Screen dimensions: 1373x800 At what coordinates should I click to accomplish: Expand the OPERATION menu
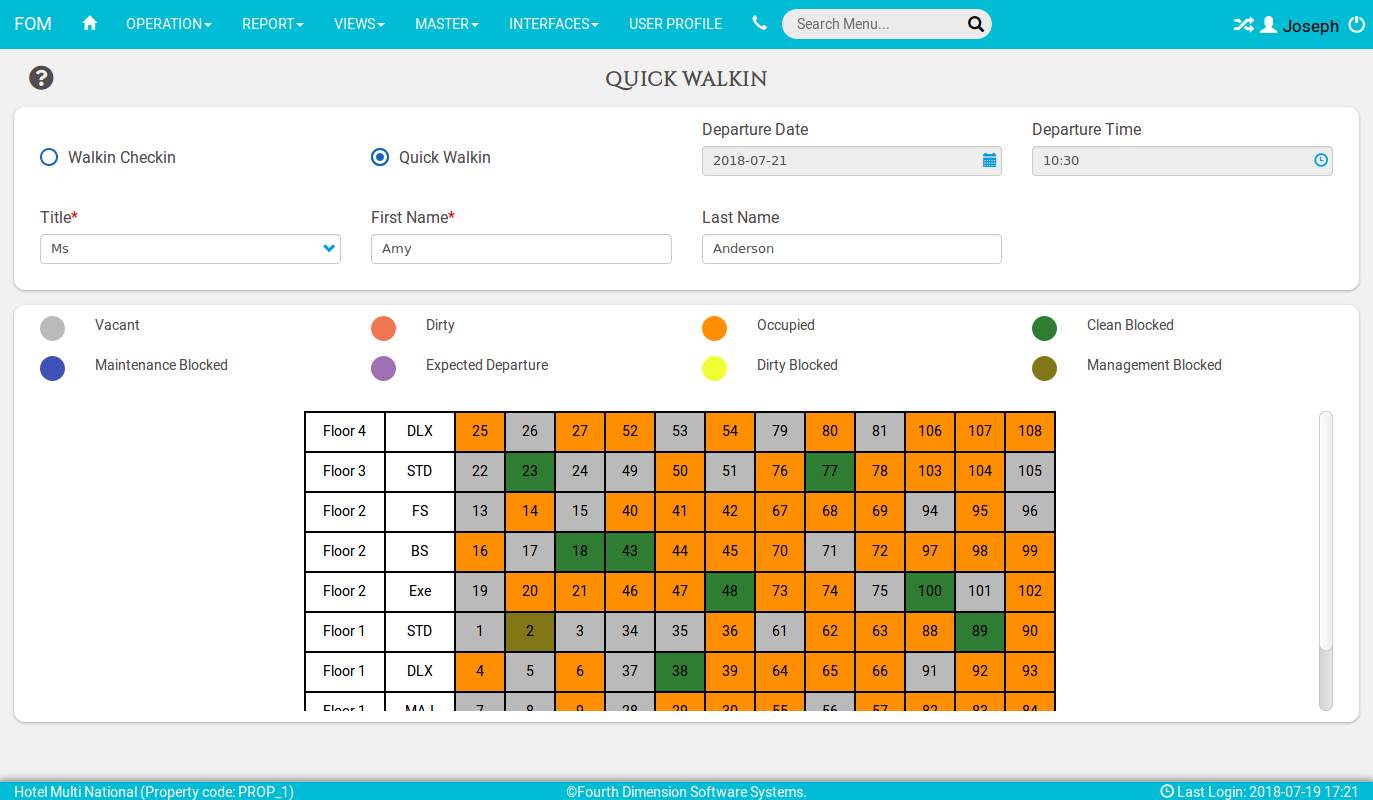pos(168,24)
